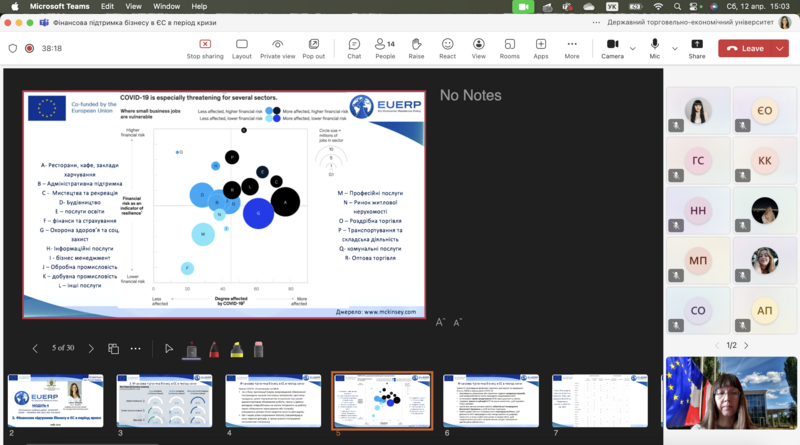Image resolution: width=800 pixels, height=445 pixels.
Task: Open more slide options ellipsis
Action: pyautogui.click(x=135, y=349)
